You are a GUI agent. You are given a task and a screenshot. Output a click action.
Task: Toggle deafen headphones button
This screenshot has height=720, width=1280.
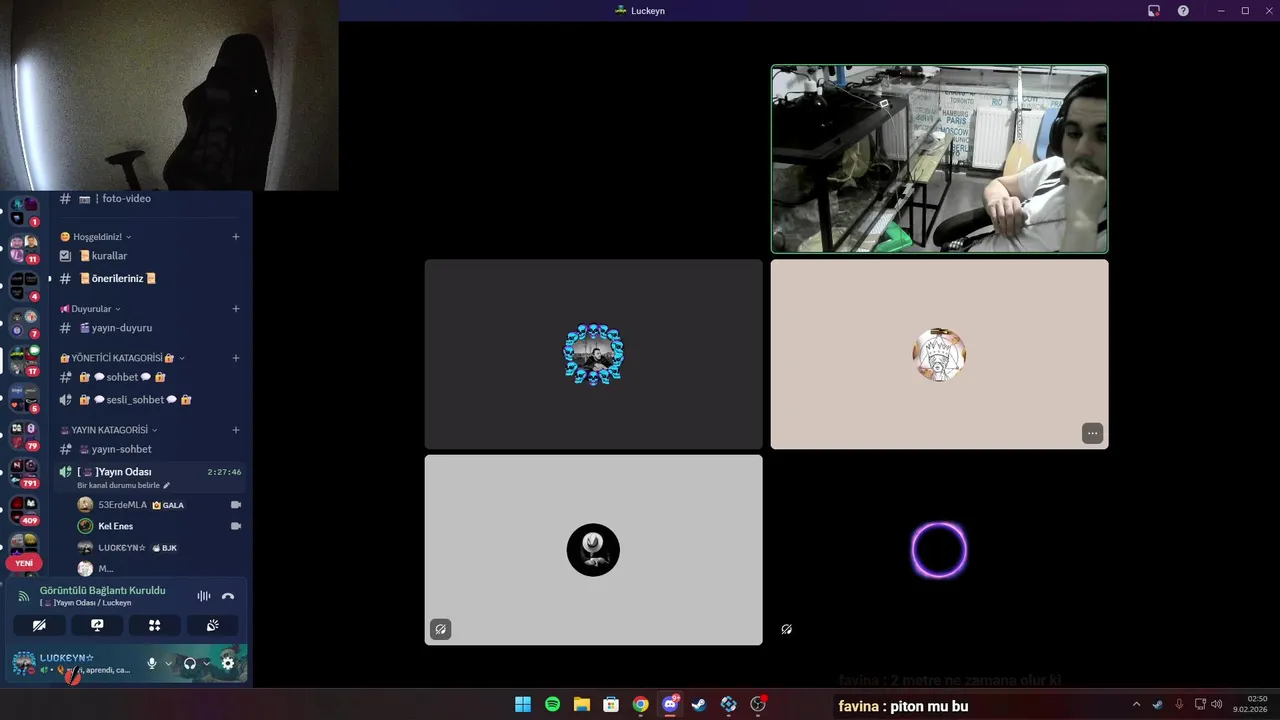(190, 663)
